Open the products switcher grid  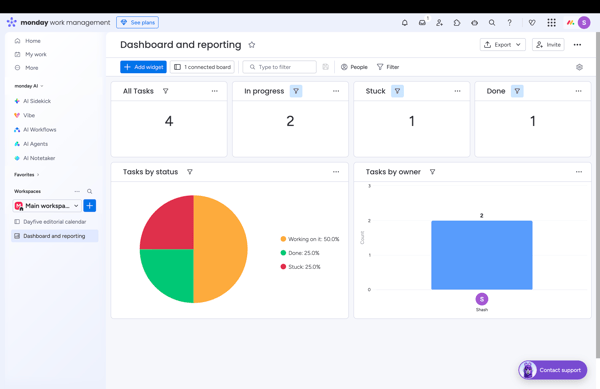[551, 23]
